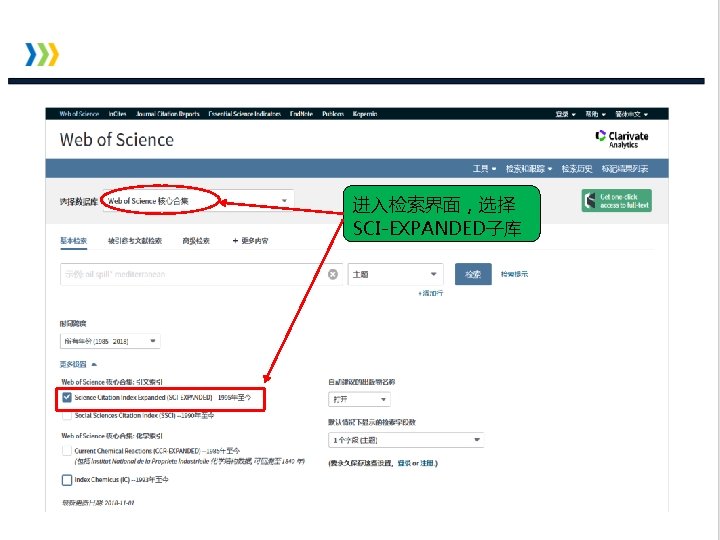Open Journal Citation Reports link
The image size is (720, 540).
click(x=168, y=114)
